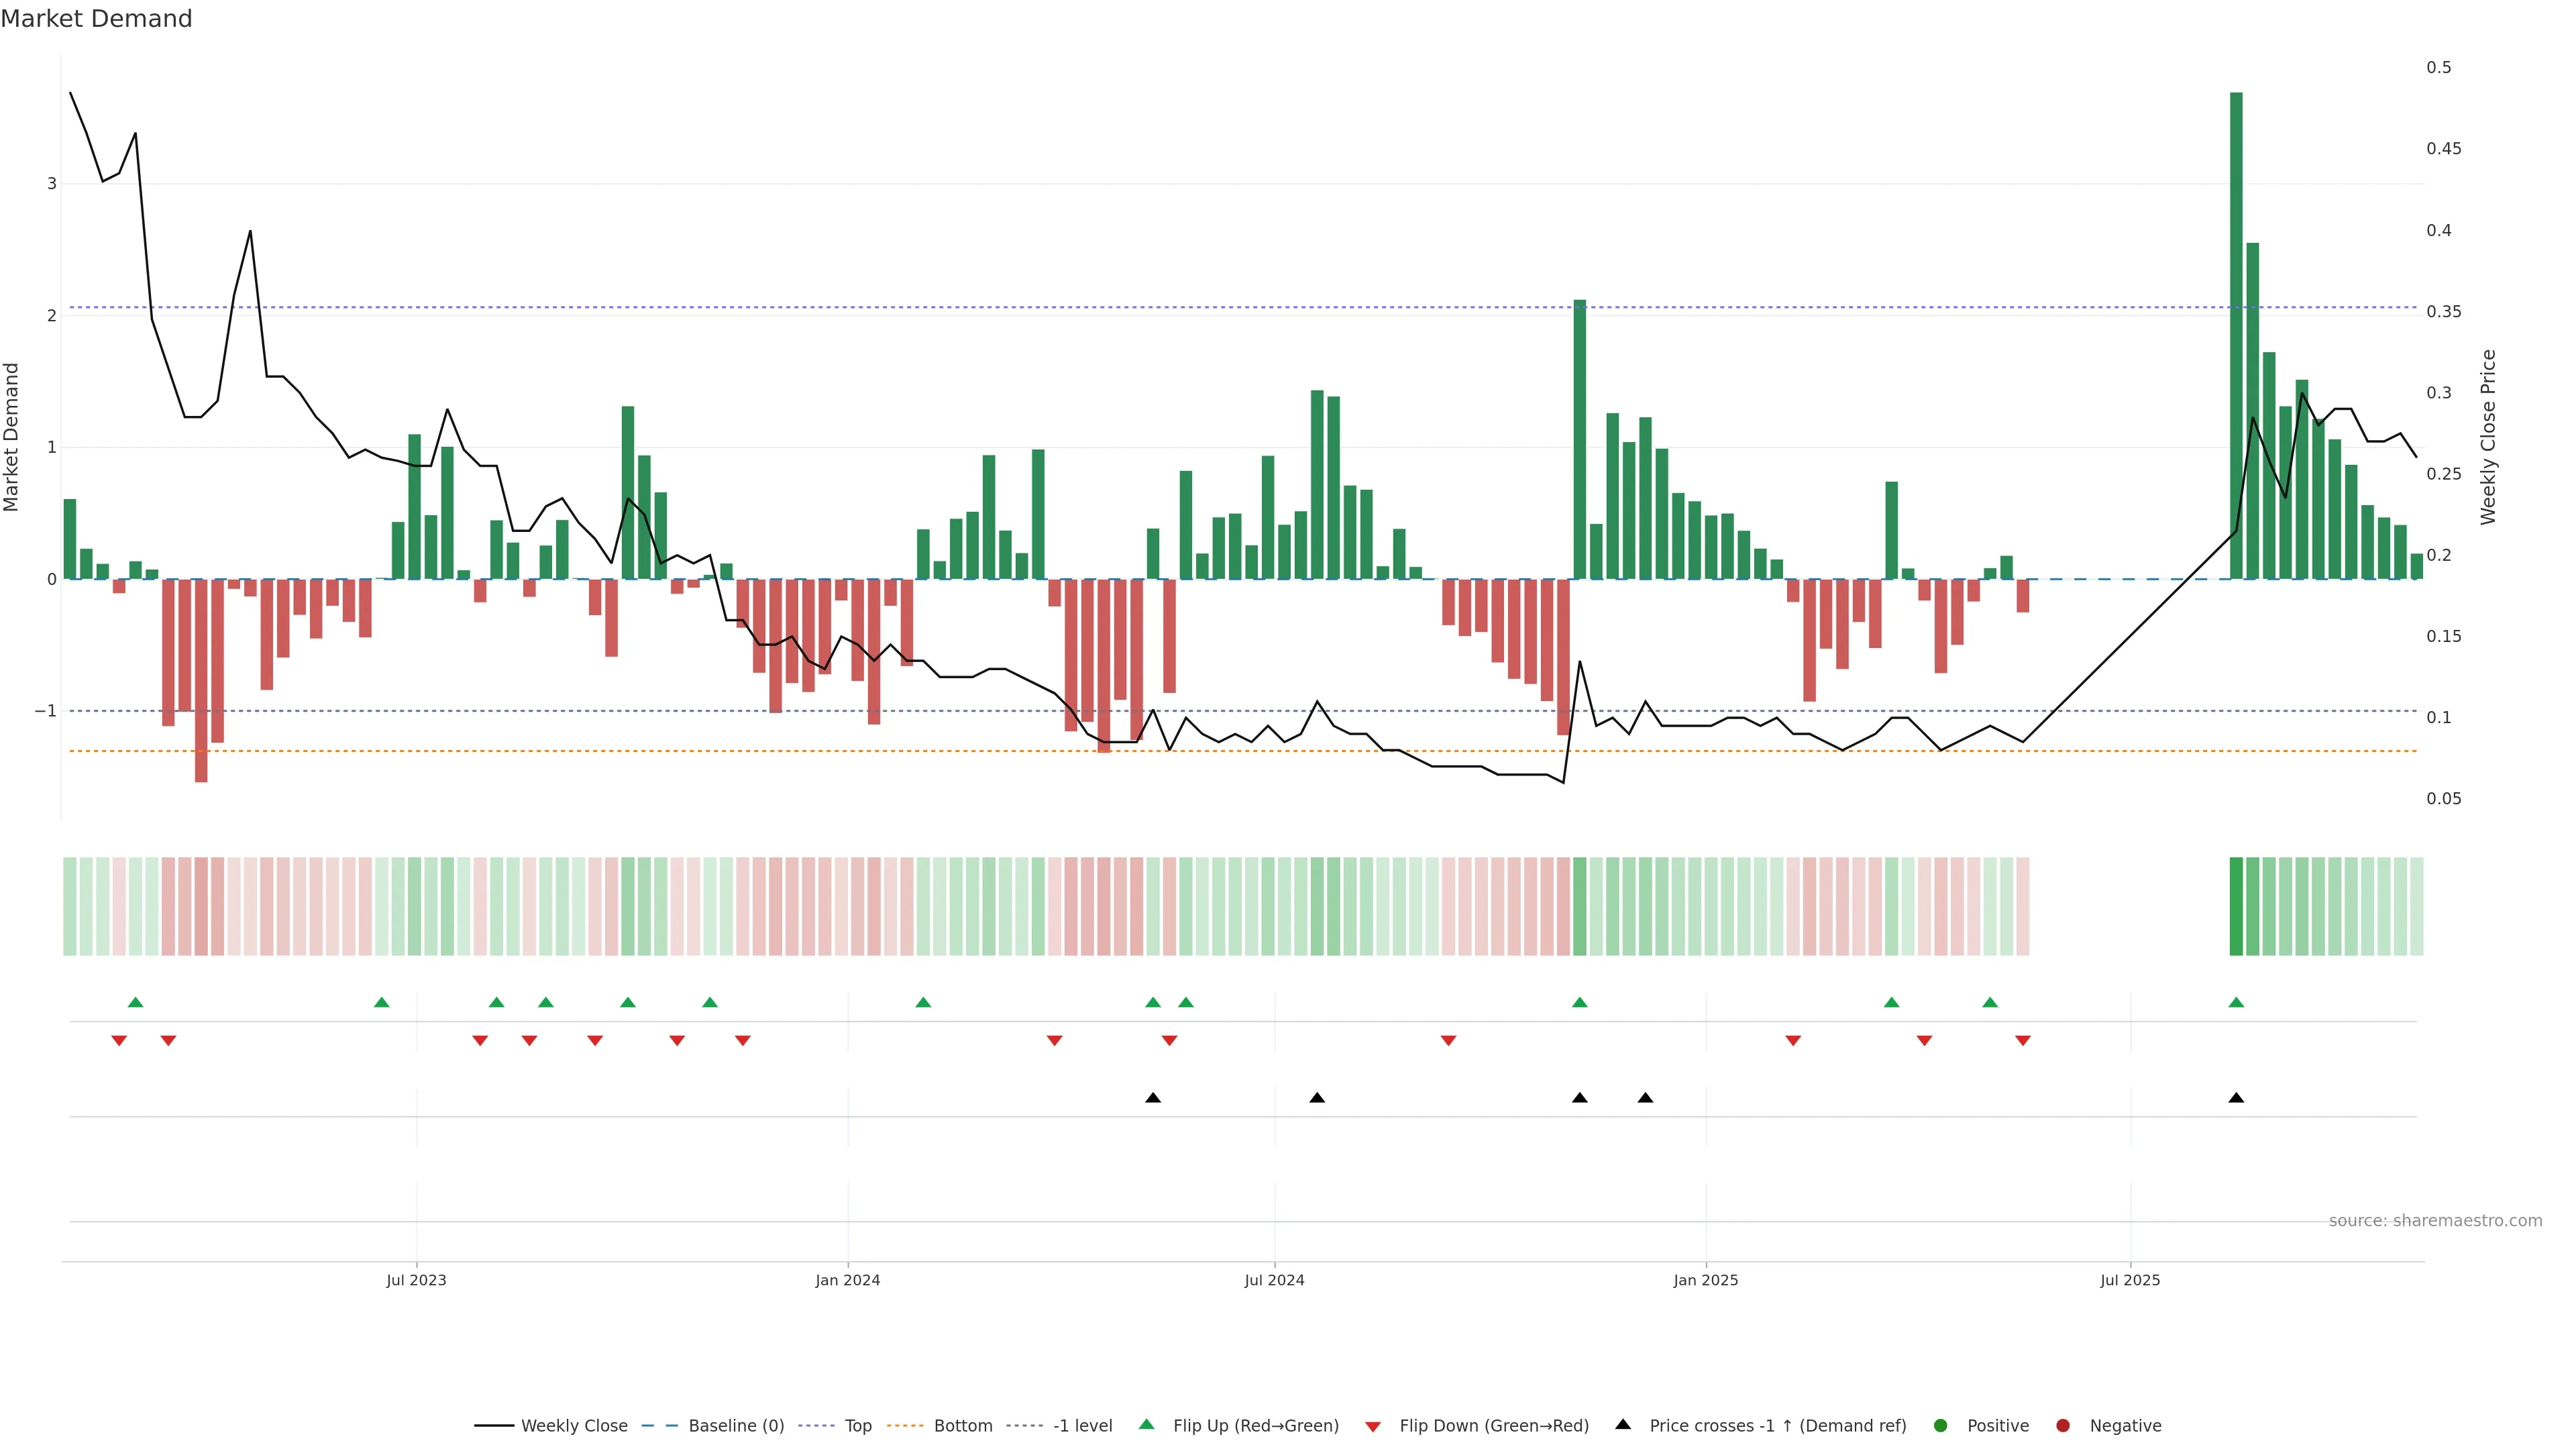2576x1449 pixels.
Task: Click the Market Demand chart title
Action: pyautogui.click(x=96, y=19)
